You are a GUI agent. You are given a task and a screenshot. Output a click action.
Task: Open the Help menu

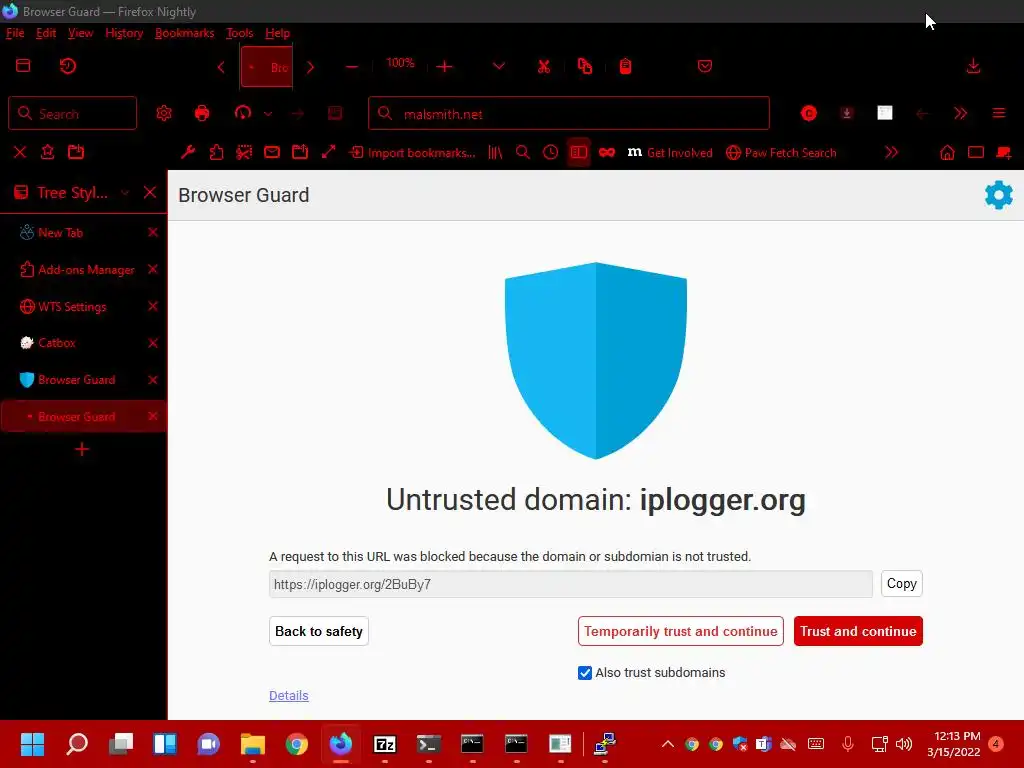click(x=277, y=33)
